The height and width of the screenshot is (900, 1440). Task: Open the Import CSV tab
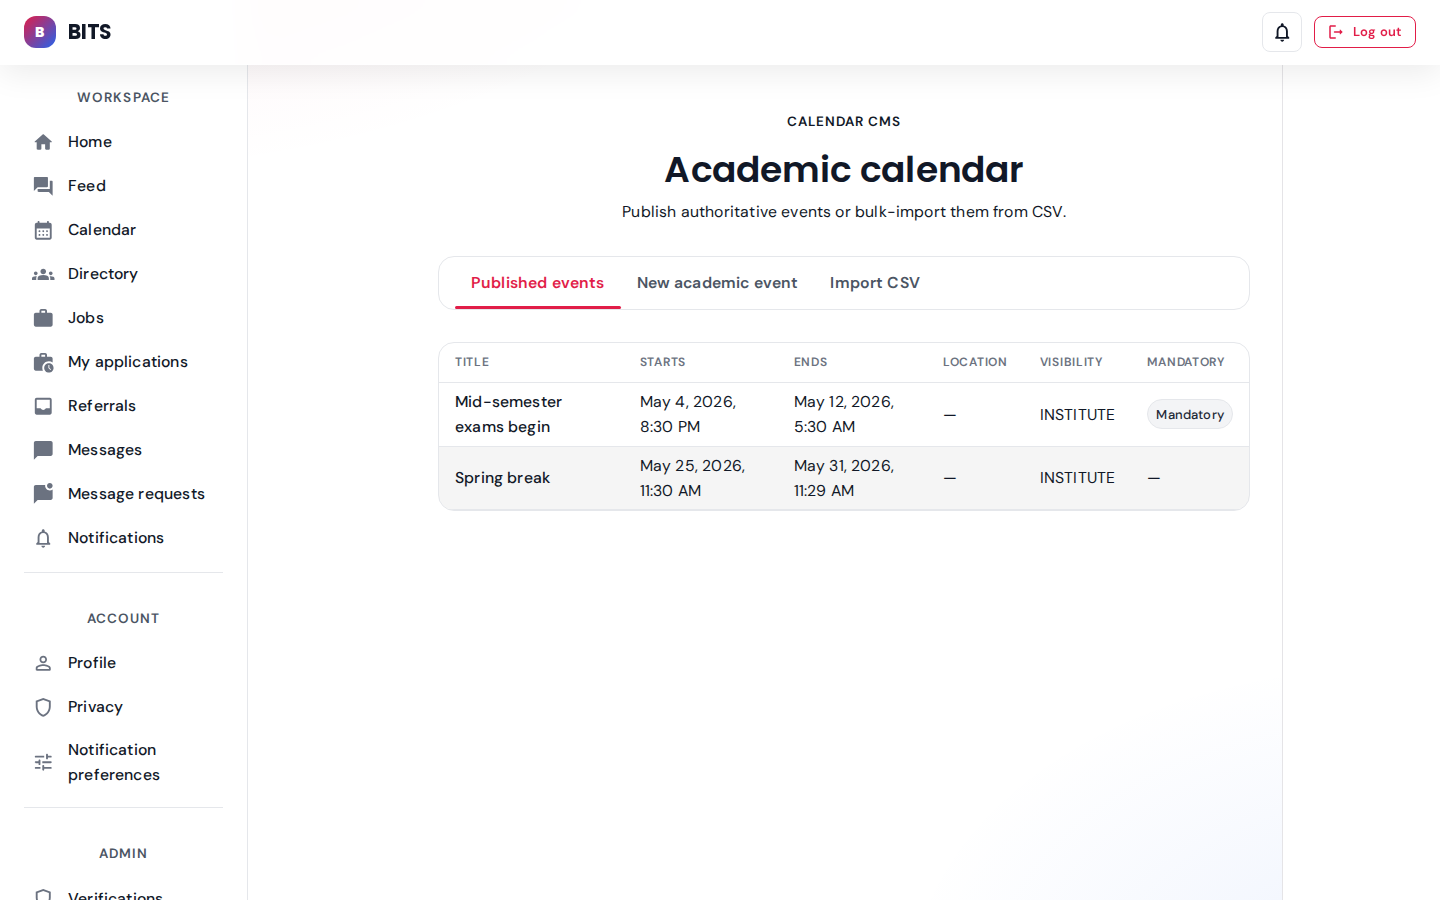(874, 283)
